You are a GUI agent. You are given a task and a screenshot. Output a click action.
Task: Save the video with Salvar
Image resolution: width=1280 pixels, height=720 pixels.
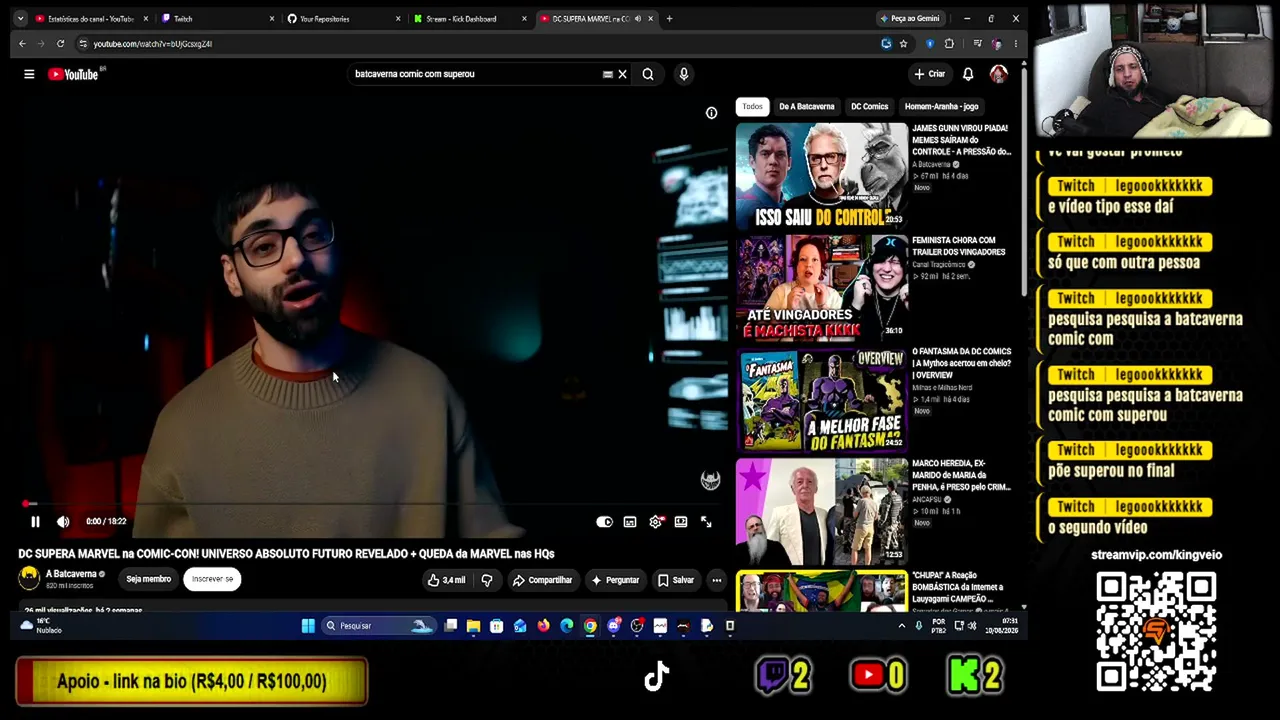[676, 580]
